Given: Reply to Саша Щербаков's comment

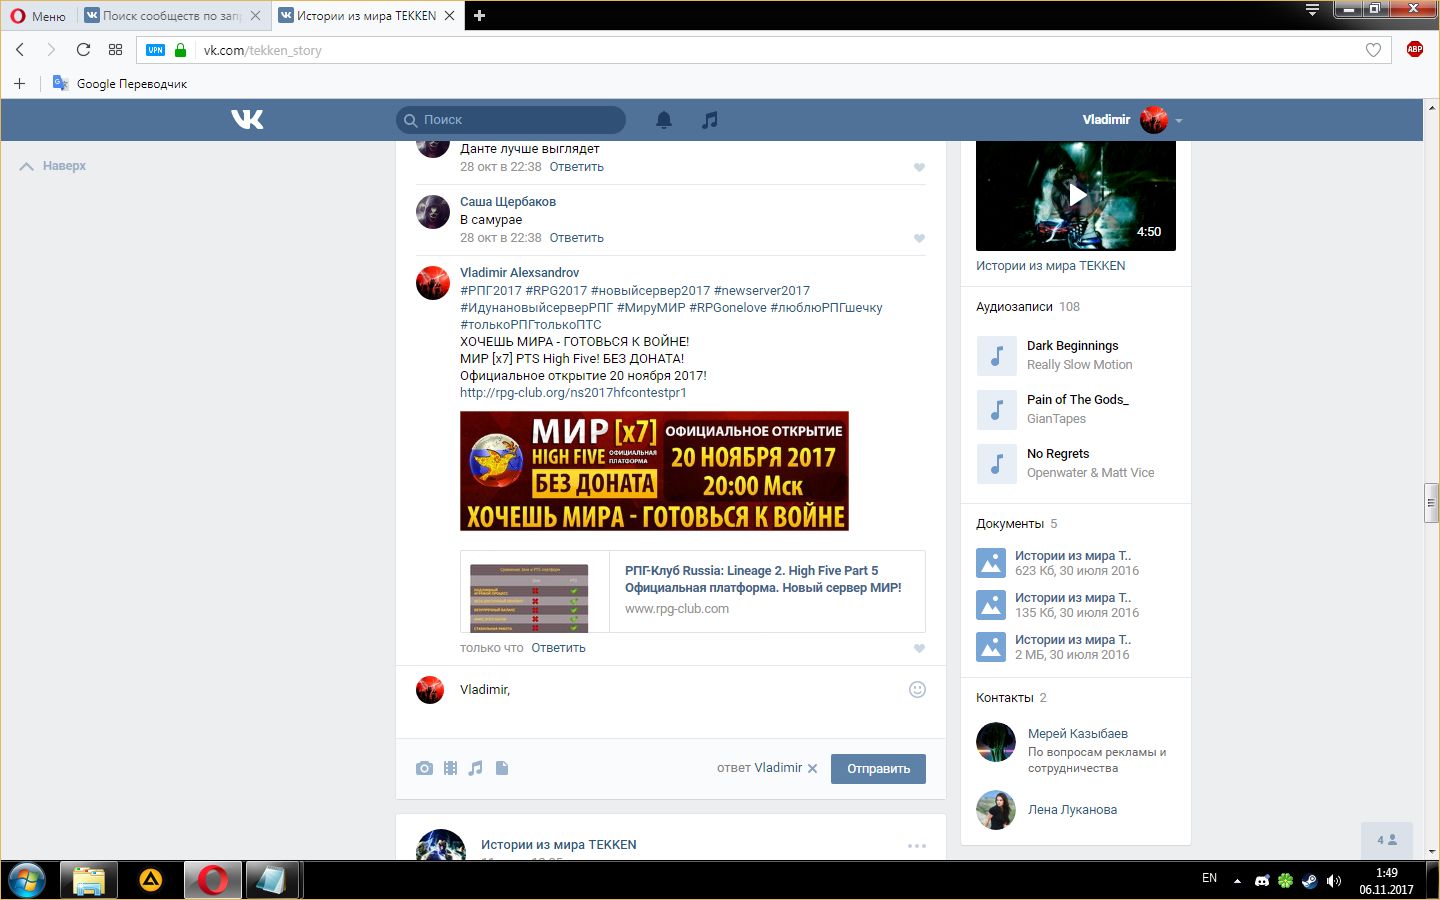Looking at the screenshot, I should click(x=577, y=238).
